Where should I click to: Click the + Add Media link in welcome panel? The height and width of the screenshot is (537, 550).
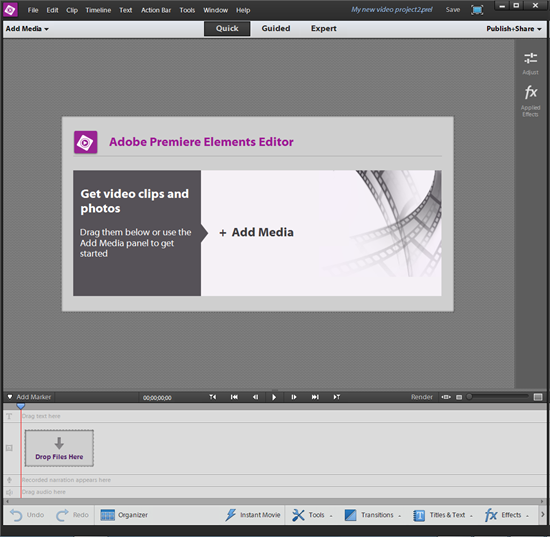point(256,232)
